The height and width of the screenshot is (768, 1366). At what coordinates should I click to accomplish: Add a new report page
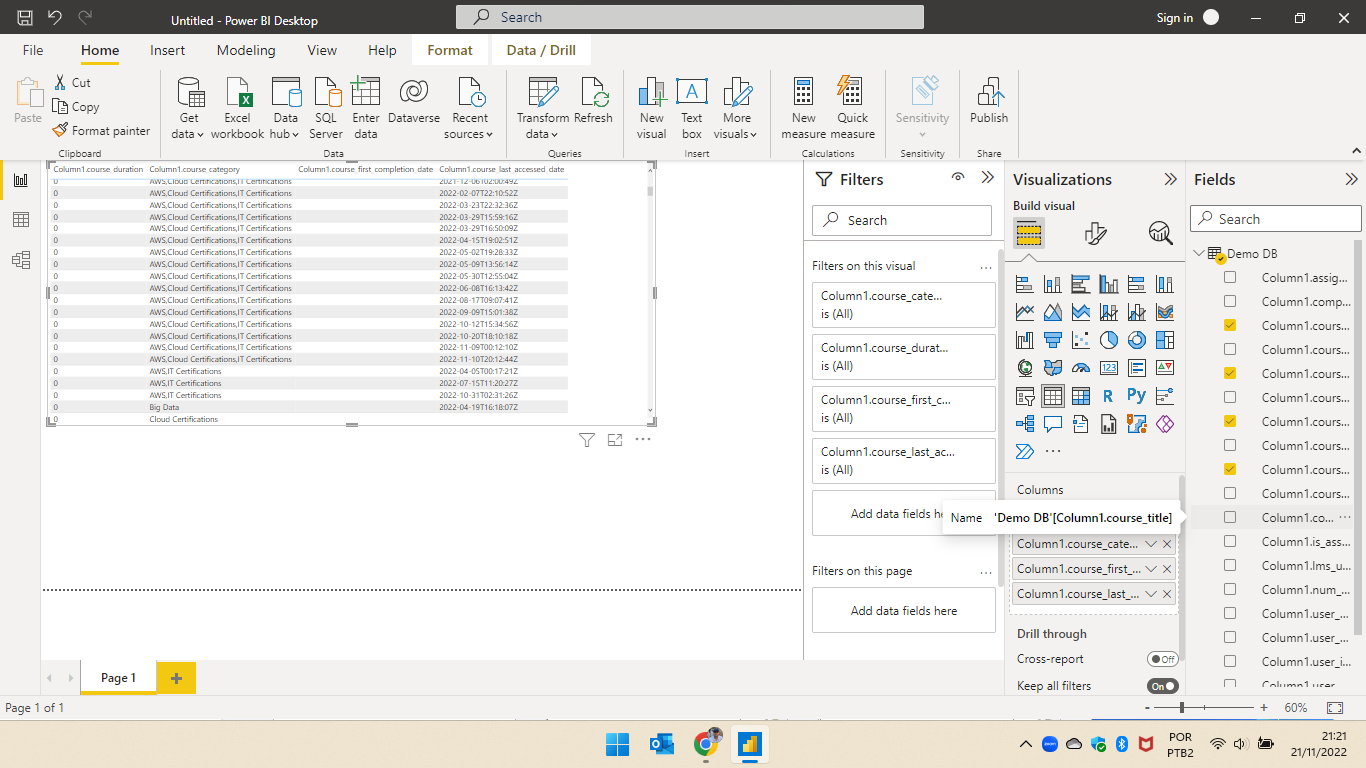click(176, 678)
